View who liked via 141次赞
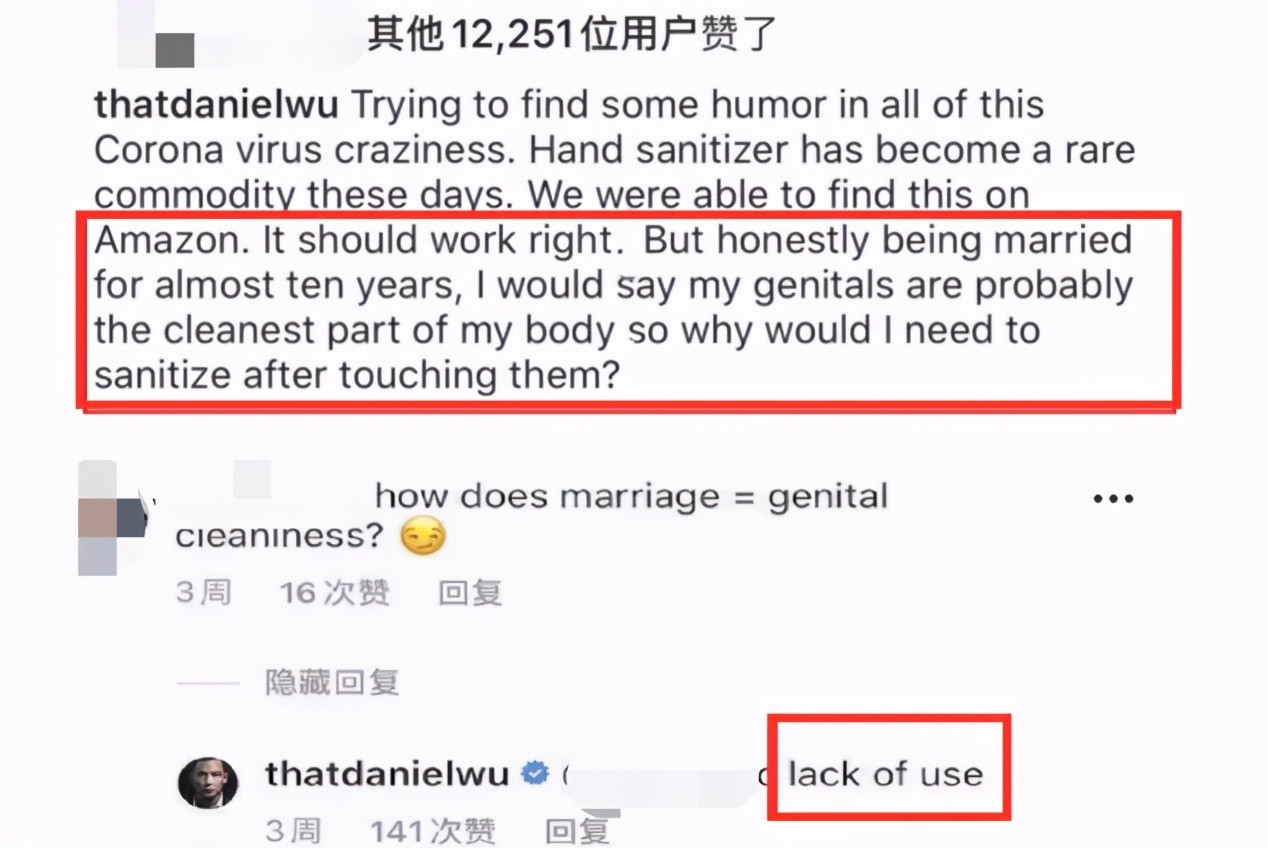This screenshot has width=1268, height=848. [433, 829]
